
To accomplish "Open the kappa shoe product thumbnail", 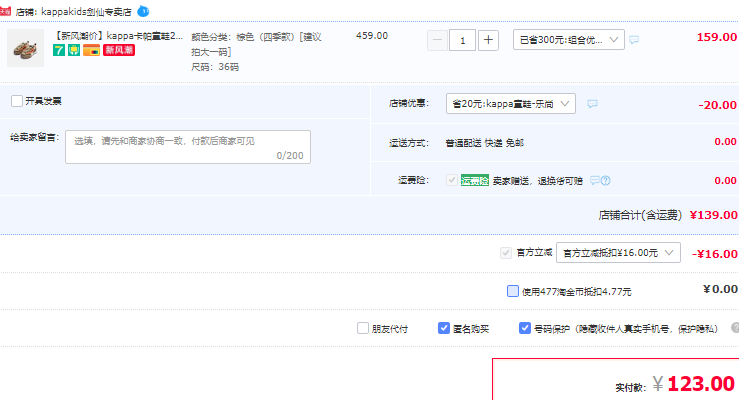I will point(25,48).
